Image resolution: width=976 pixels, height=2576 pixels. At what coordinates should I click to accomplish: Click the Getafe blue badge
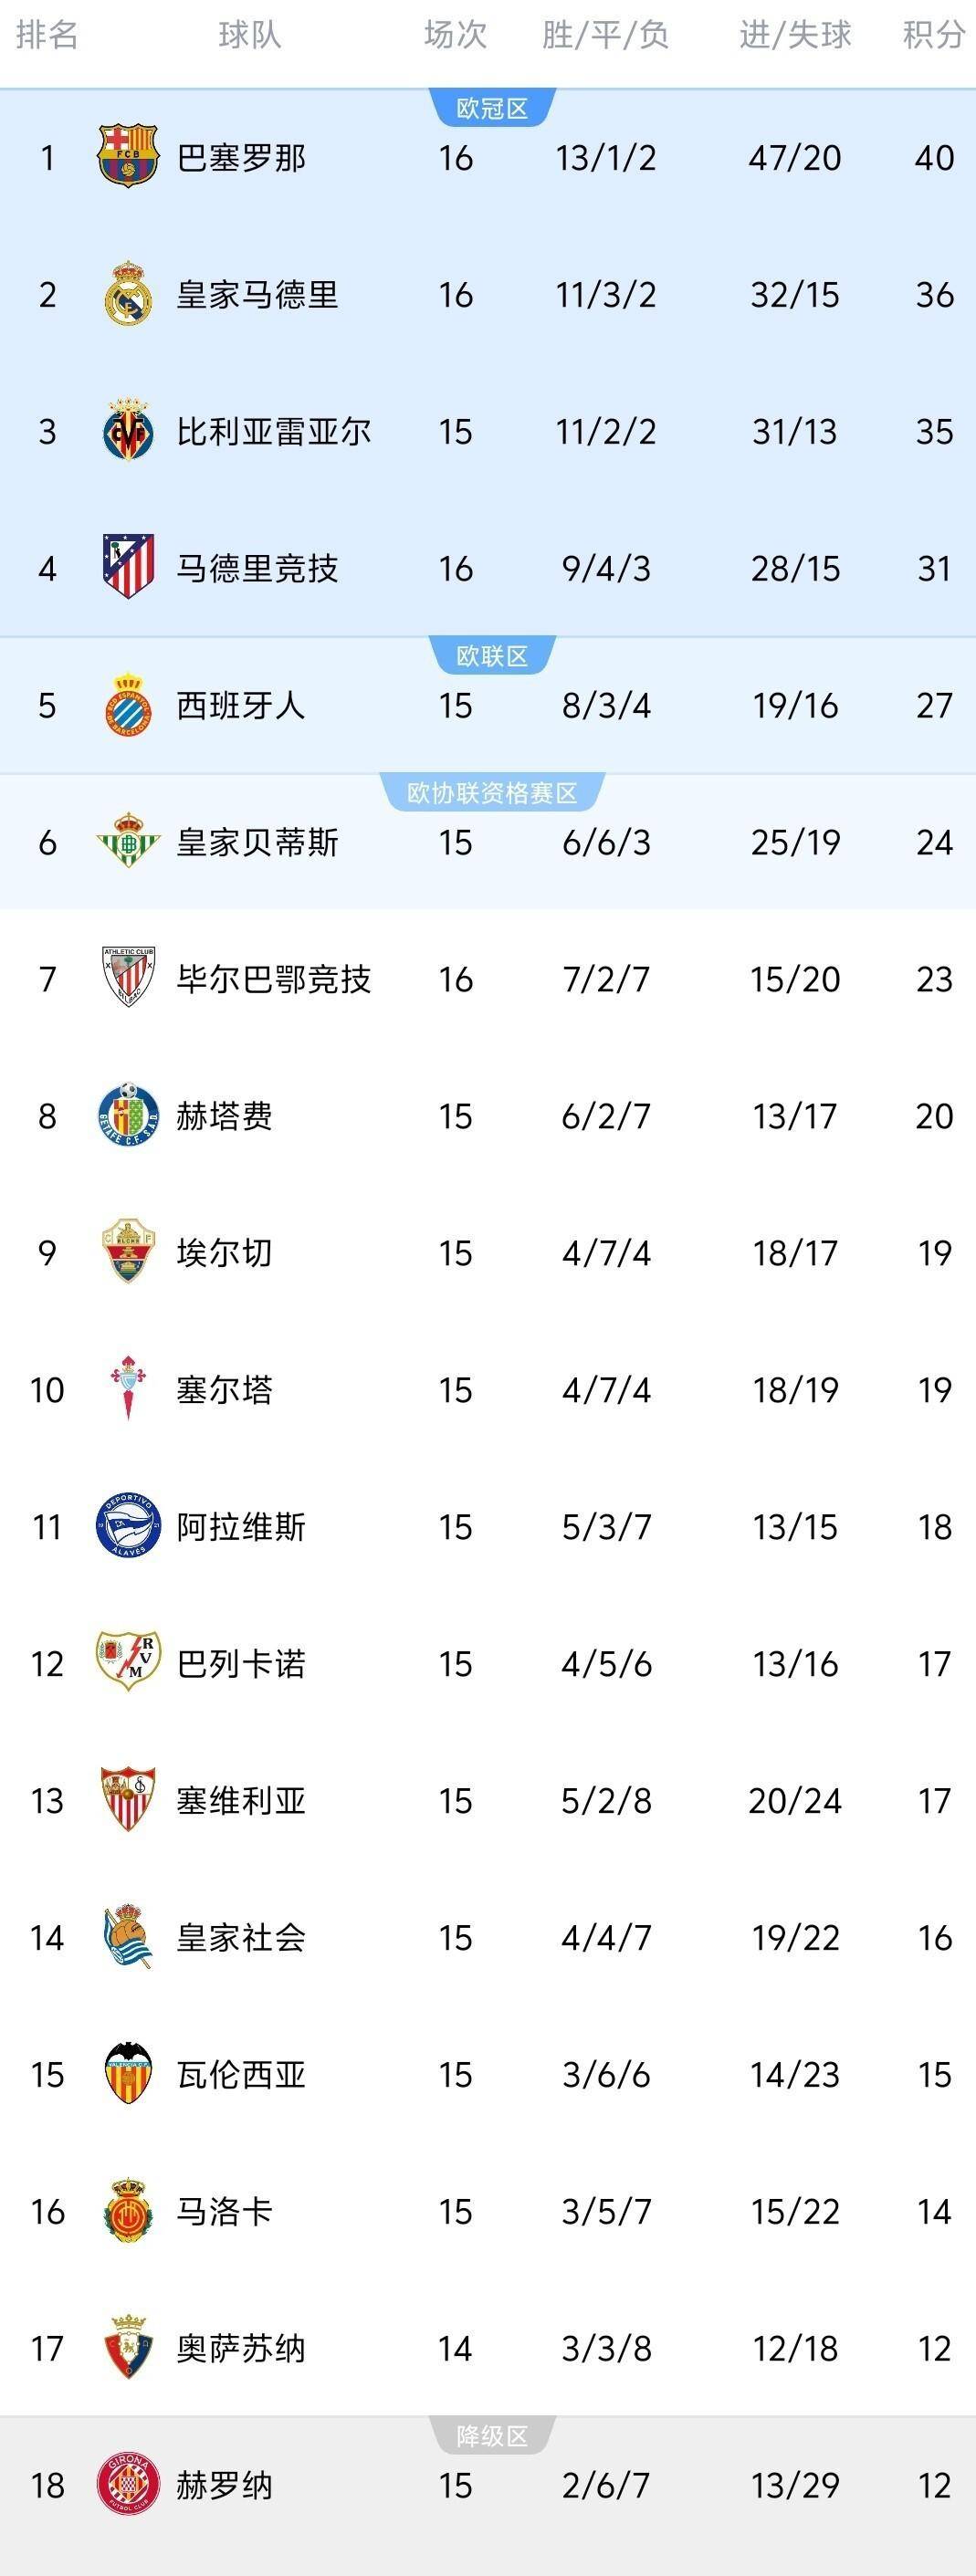128,1115
